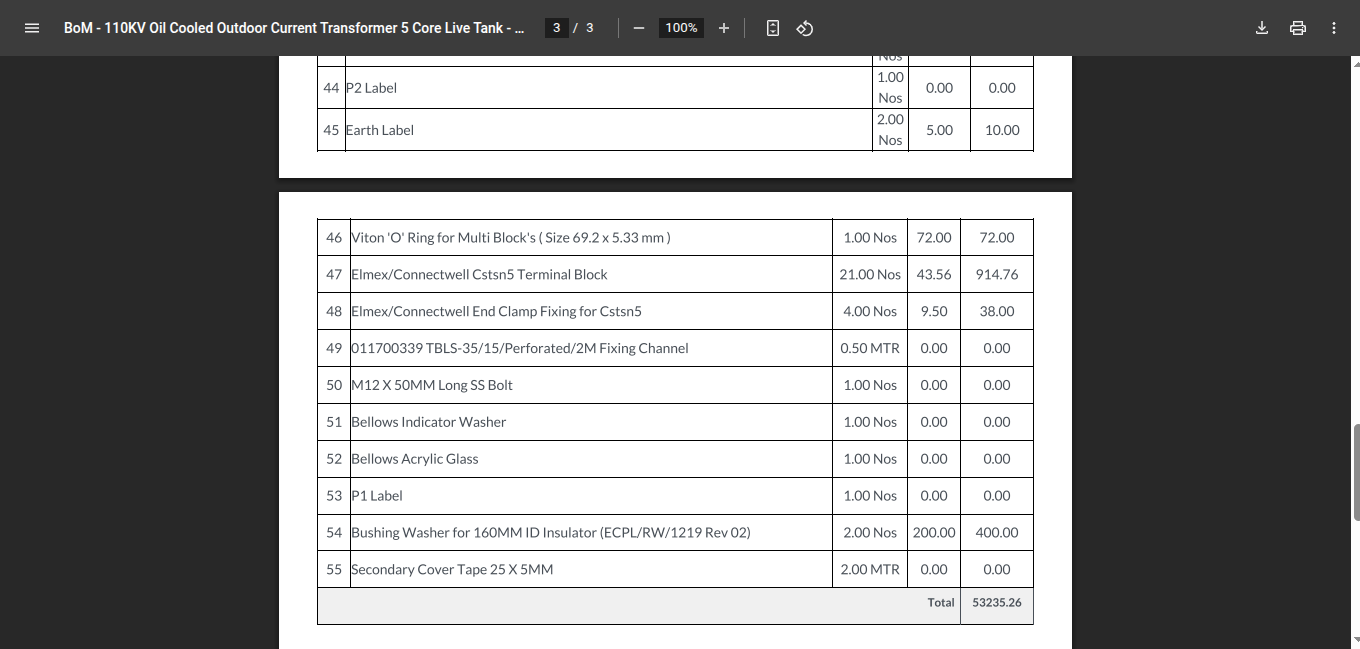The width and height of the screenshot is (1360, 649).
Task: Open the three-dot more actions menu
Action: 1334,28
